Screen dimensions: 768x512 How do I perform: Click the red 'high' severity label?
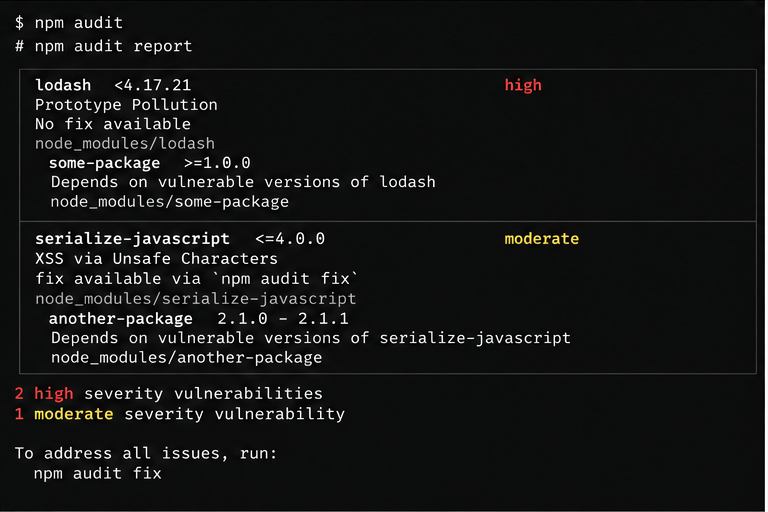[523, 85]
